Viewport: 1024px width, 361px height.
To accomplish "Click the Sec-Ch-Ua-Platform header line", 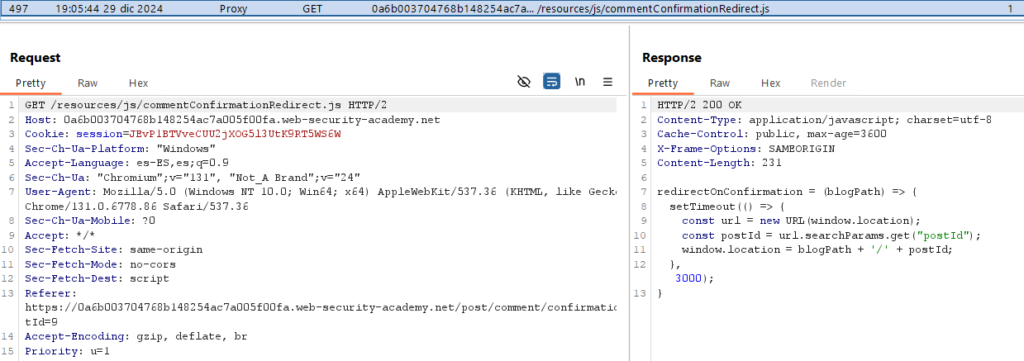I will pyautogui.click(x=120, y=148).
